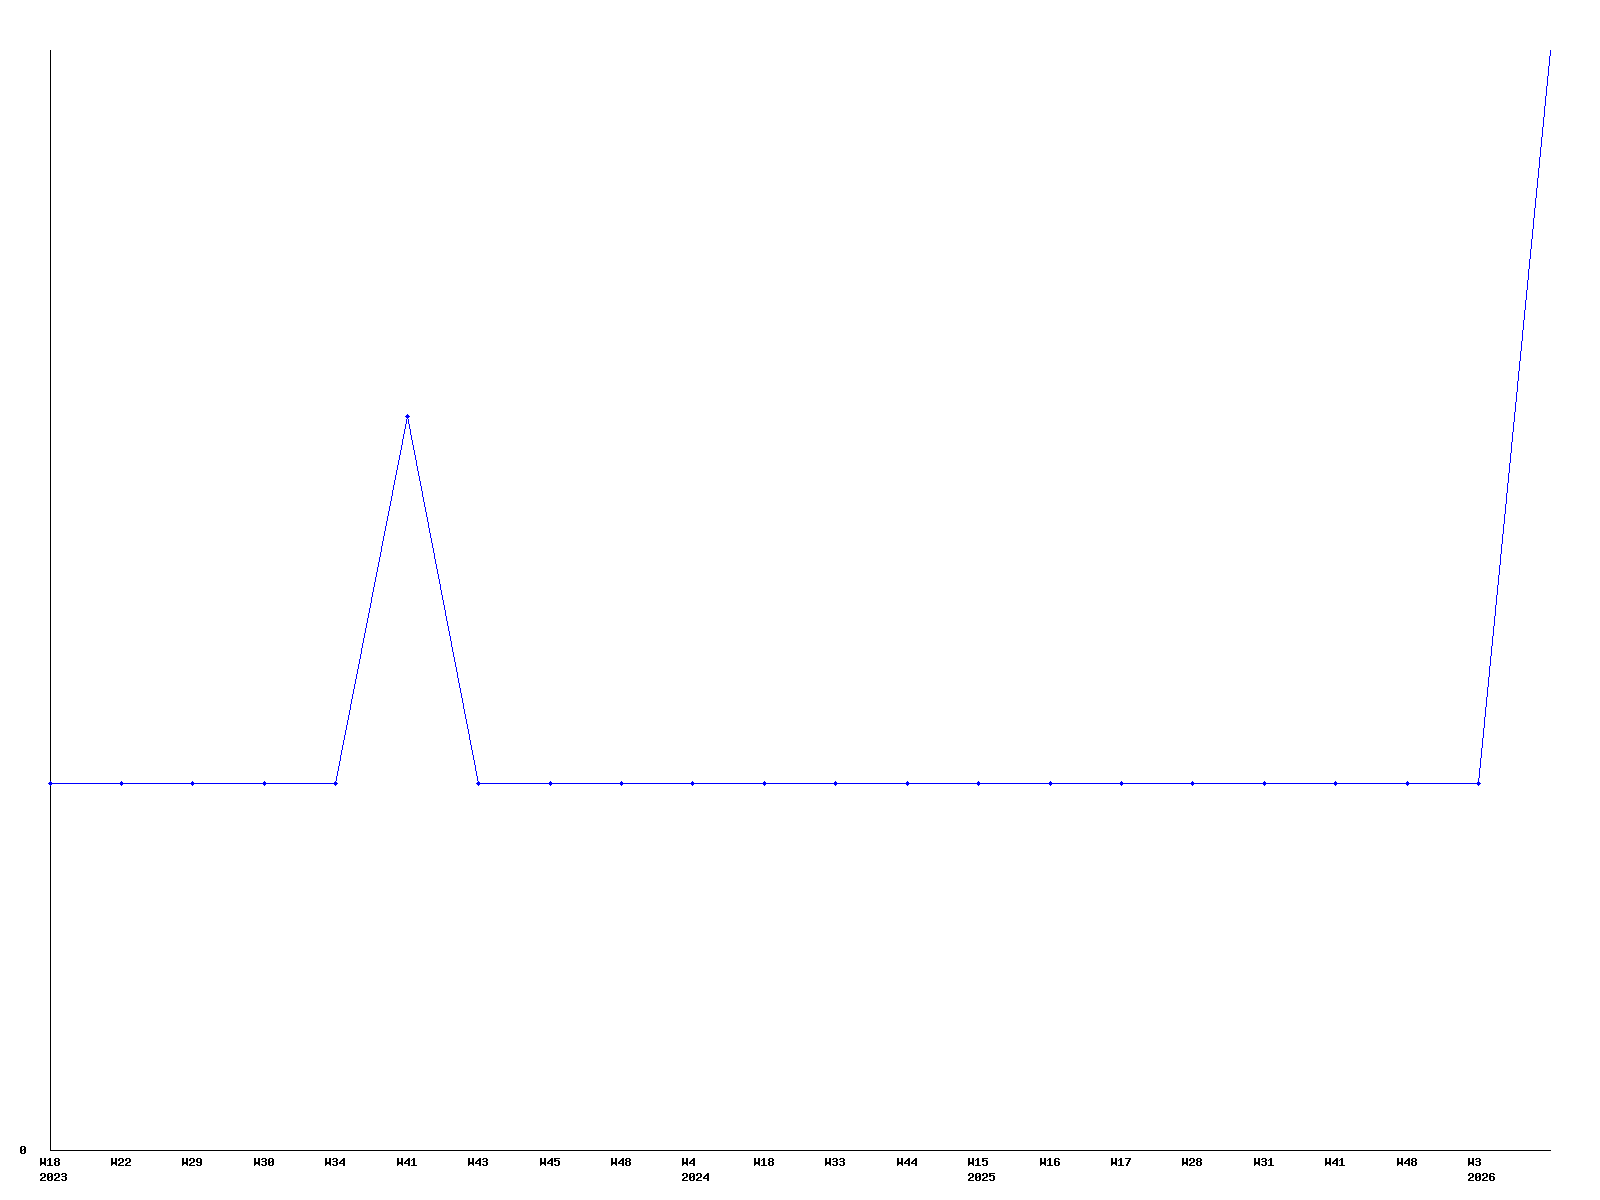Select the data point at W16
The height and width of the screenshot is (1200, 1600).
click(1050, 783)
